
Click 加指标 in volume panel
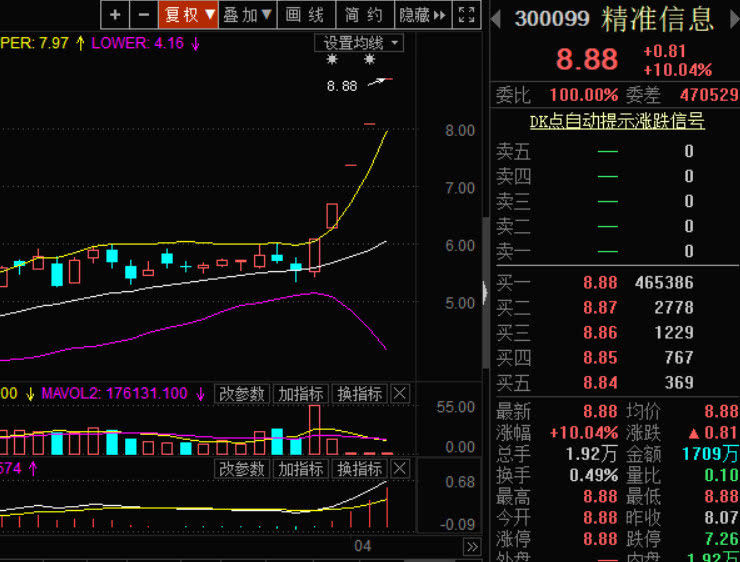(301, 394)
